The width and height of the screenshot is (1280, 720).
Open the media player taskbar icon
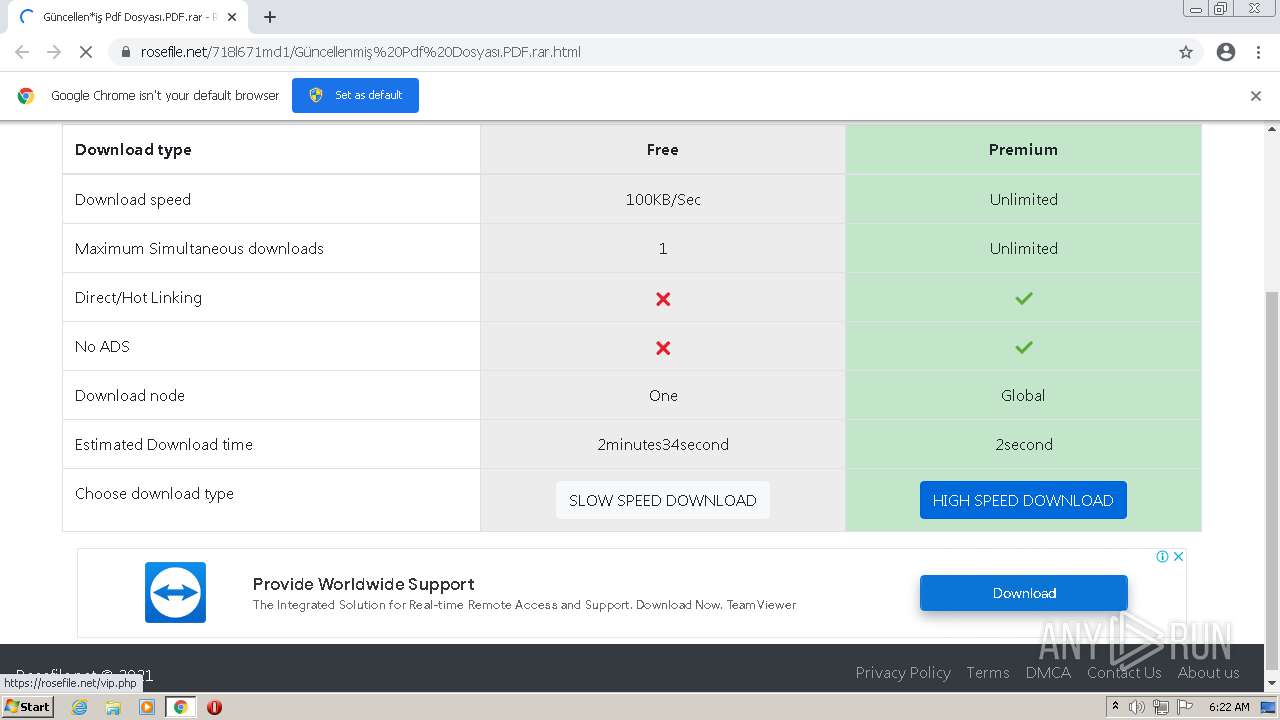[147, 707]
